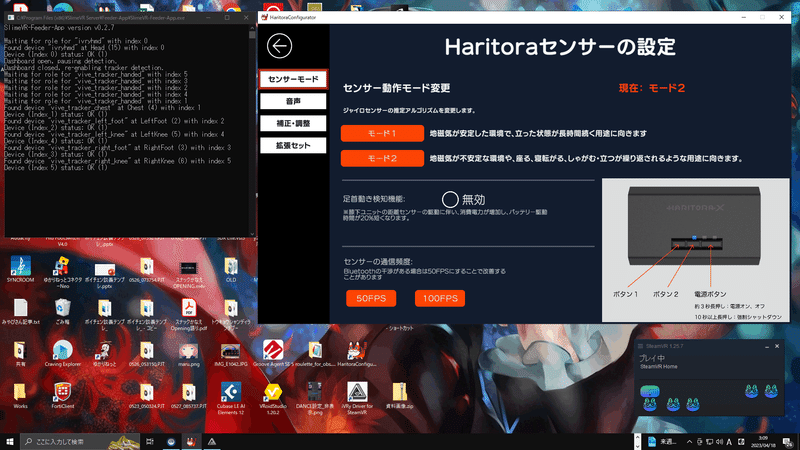
Task: Open the 音声 tab
Action: [x=293, y=101]
